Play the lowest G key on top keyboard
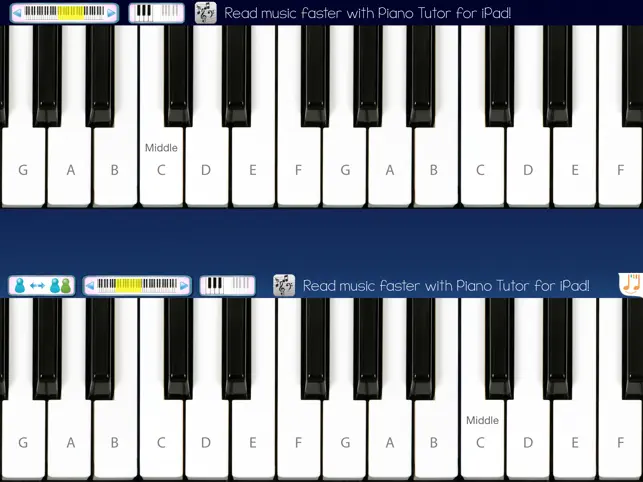643x482 pixels. pos(23,169)
